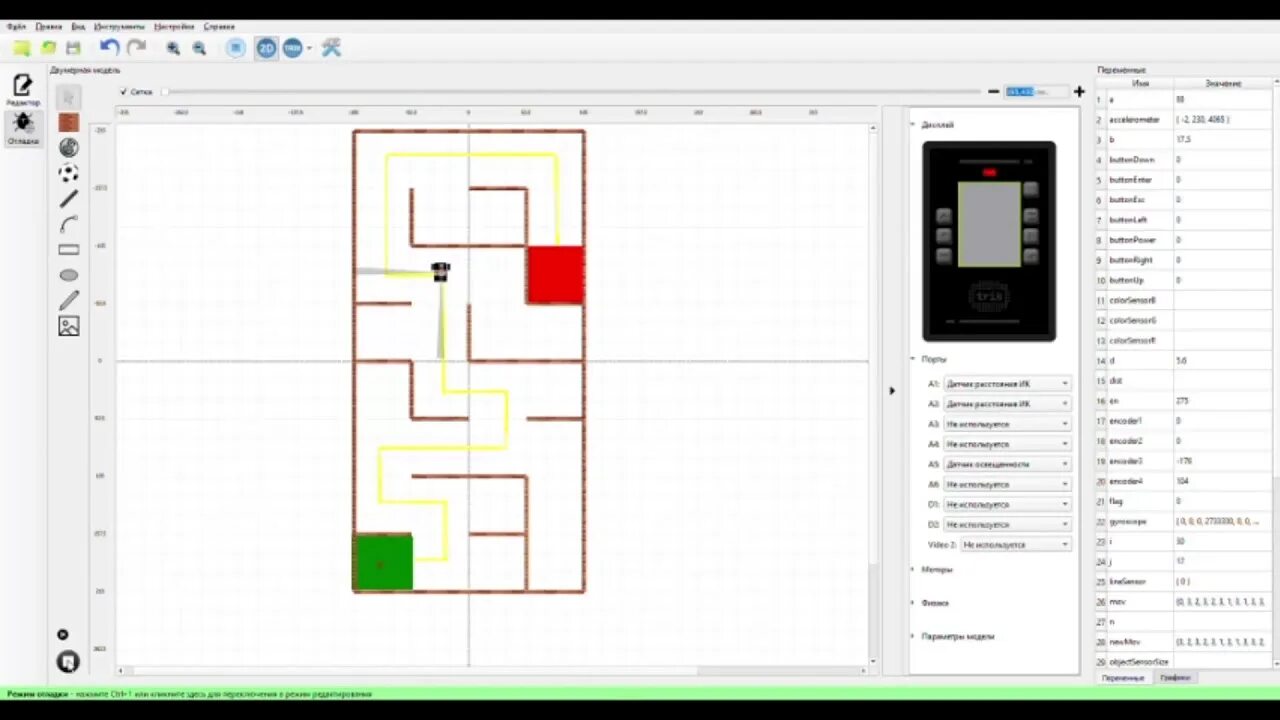
Task: Decrease zoom with minus button
Action: [x=993, y=91]
